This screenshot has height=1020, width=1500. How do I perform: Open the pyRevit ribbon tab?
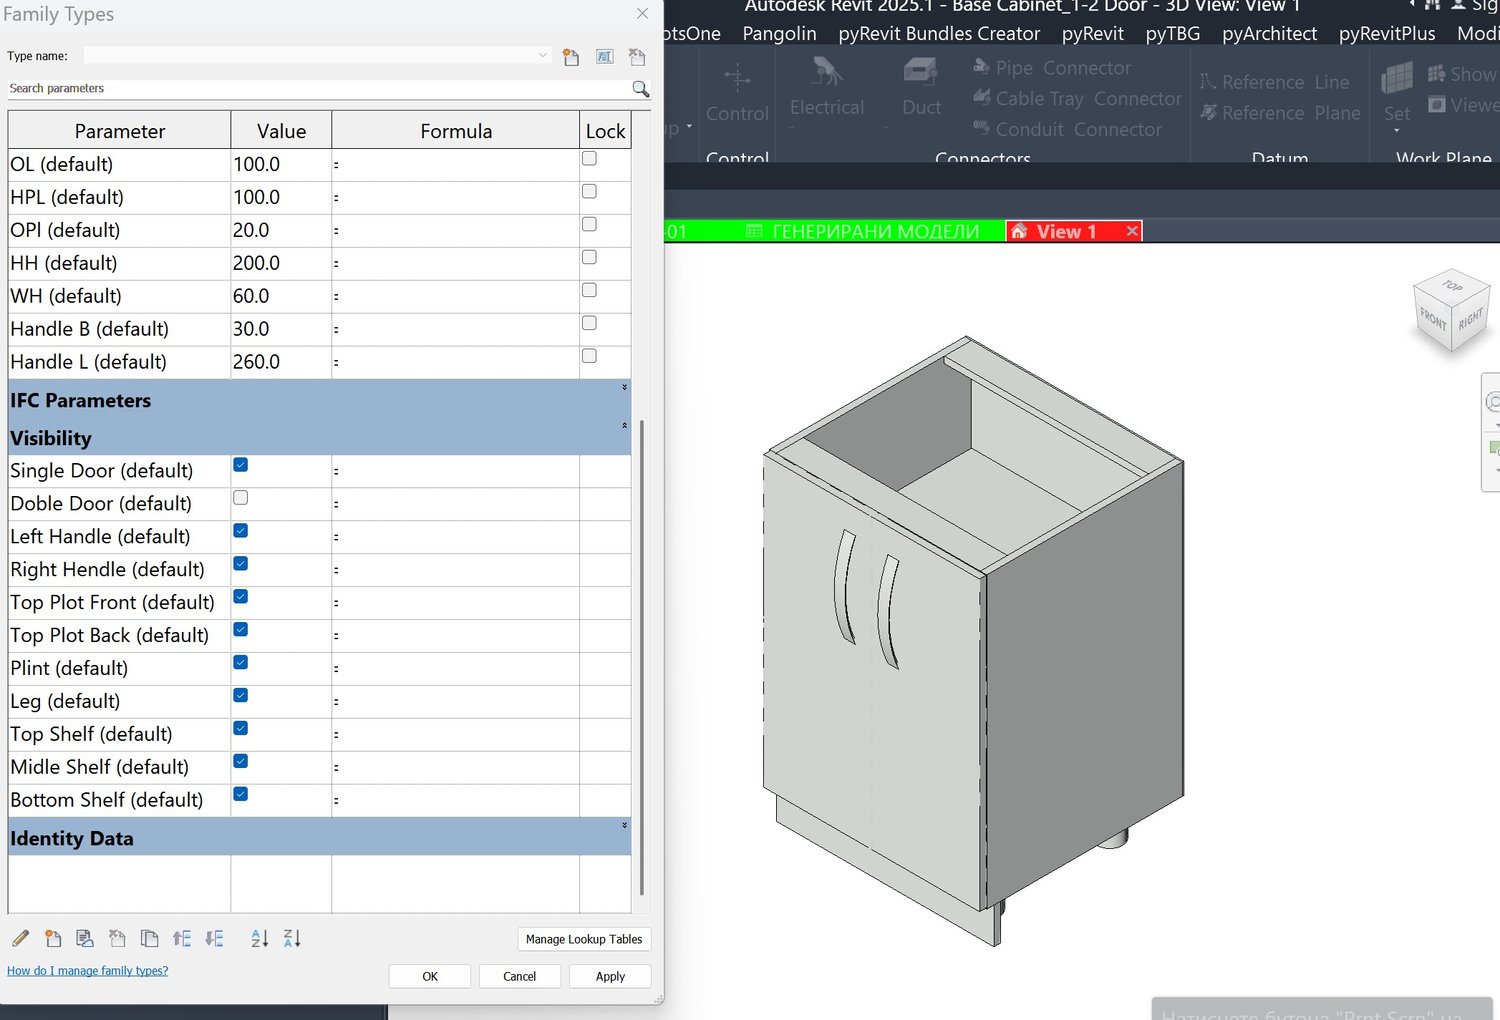(1092, 34)
